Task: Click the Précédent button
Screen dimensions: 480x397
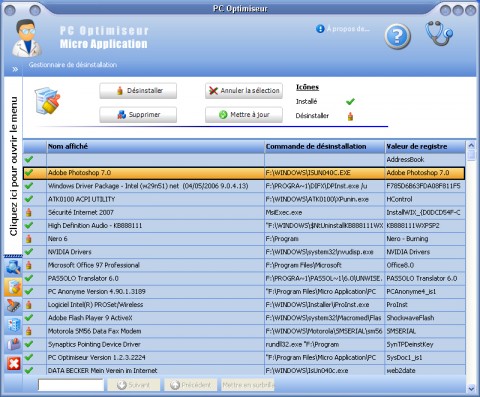Action: pyautogui.click(x=191, y=385)
